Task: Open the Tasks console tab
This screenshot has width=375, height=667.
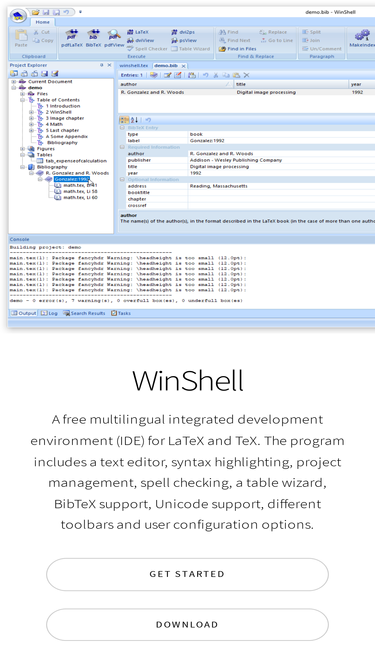Action: [121, 313]
